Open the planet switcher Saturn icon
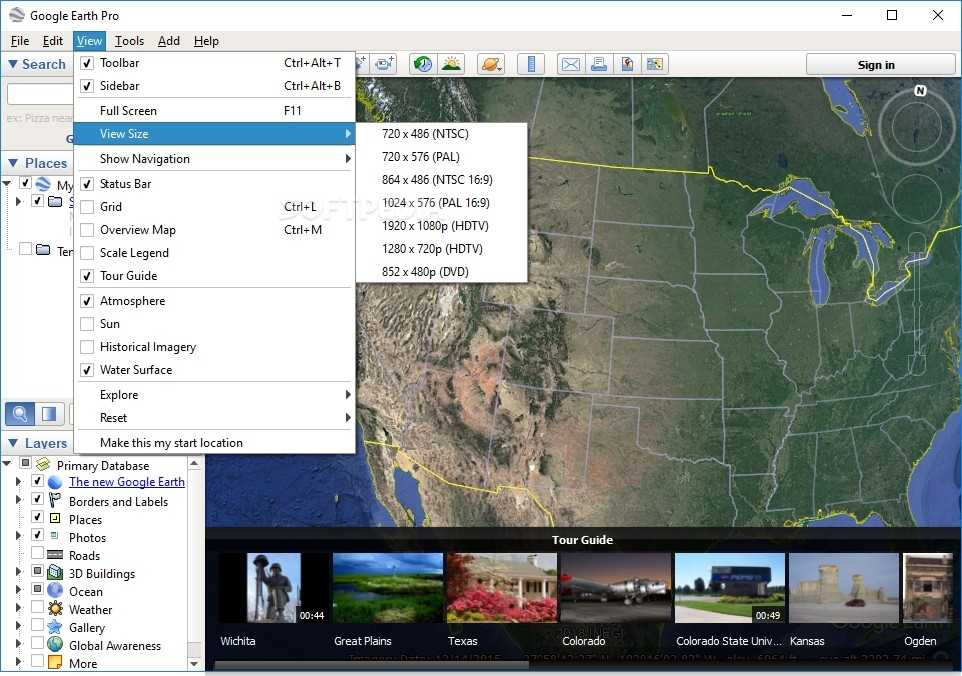This screenshot has width=962, height=676. 491,64
